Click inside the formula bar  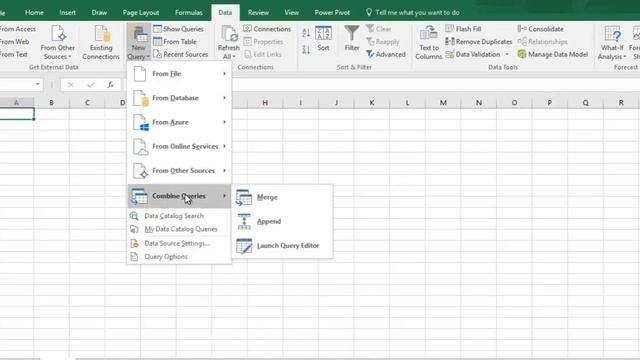tap(380, 84)
